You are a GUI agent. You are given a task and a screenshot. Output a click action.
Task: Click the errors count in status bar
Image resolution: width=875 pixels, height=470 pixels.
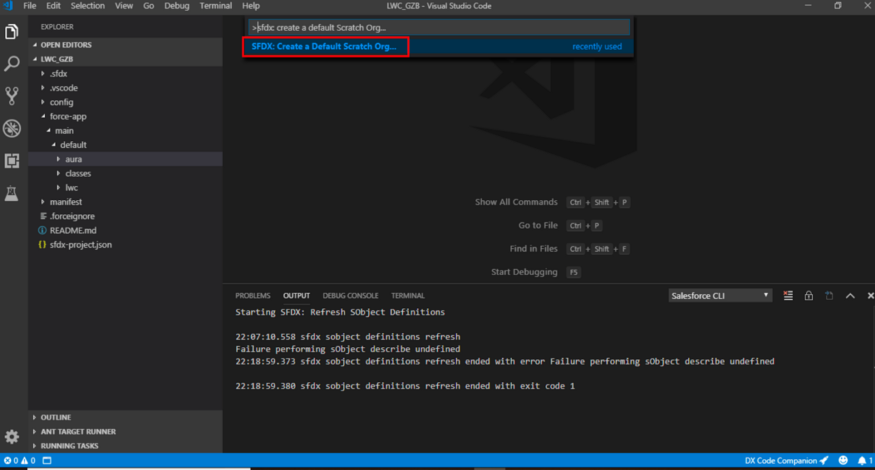(11, 461)
